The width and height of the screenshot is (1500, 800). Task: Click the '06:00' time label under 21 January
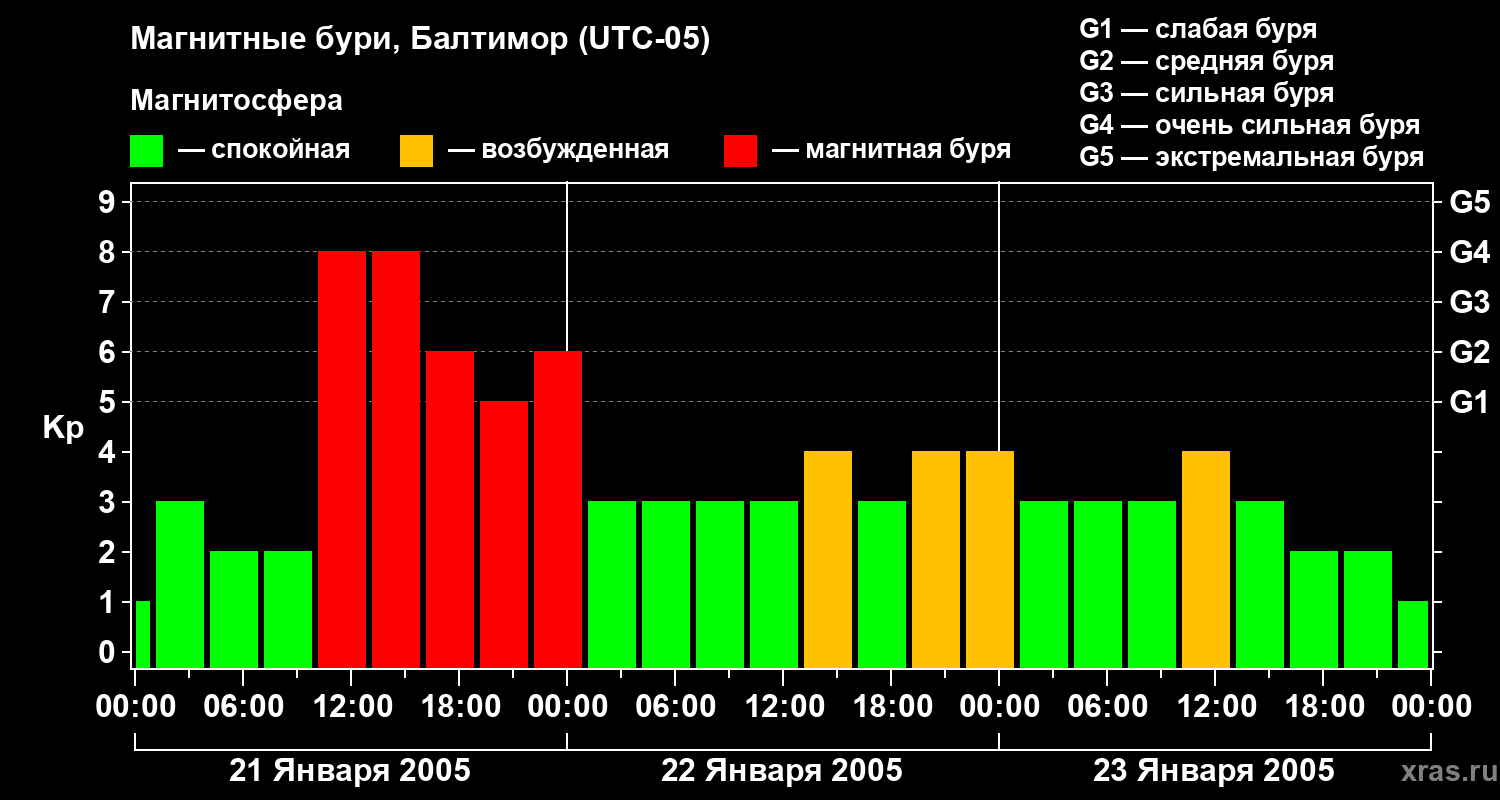pyautogui.click(x=243, y=707)
